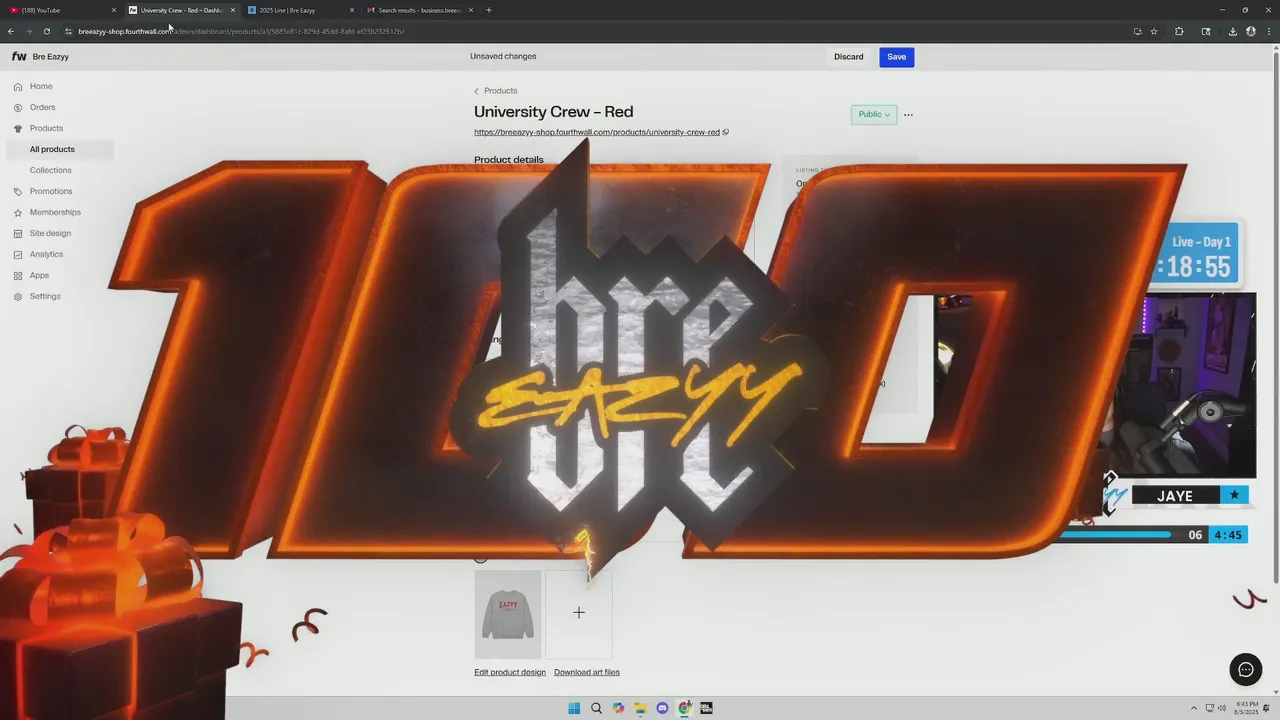Bookmark this page with star icon

[x=1154, y=31]
